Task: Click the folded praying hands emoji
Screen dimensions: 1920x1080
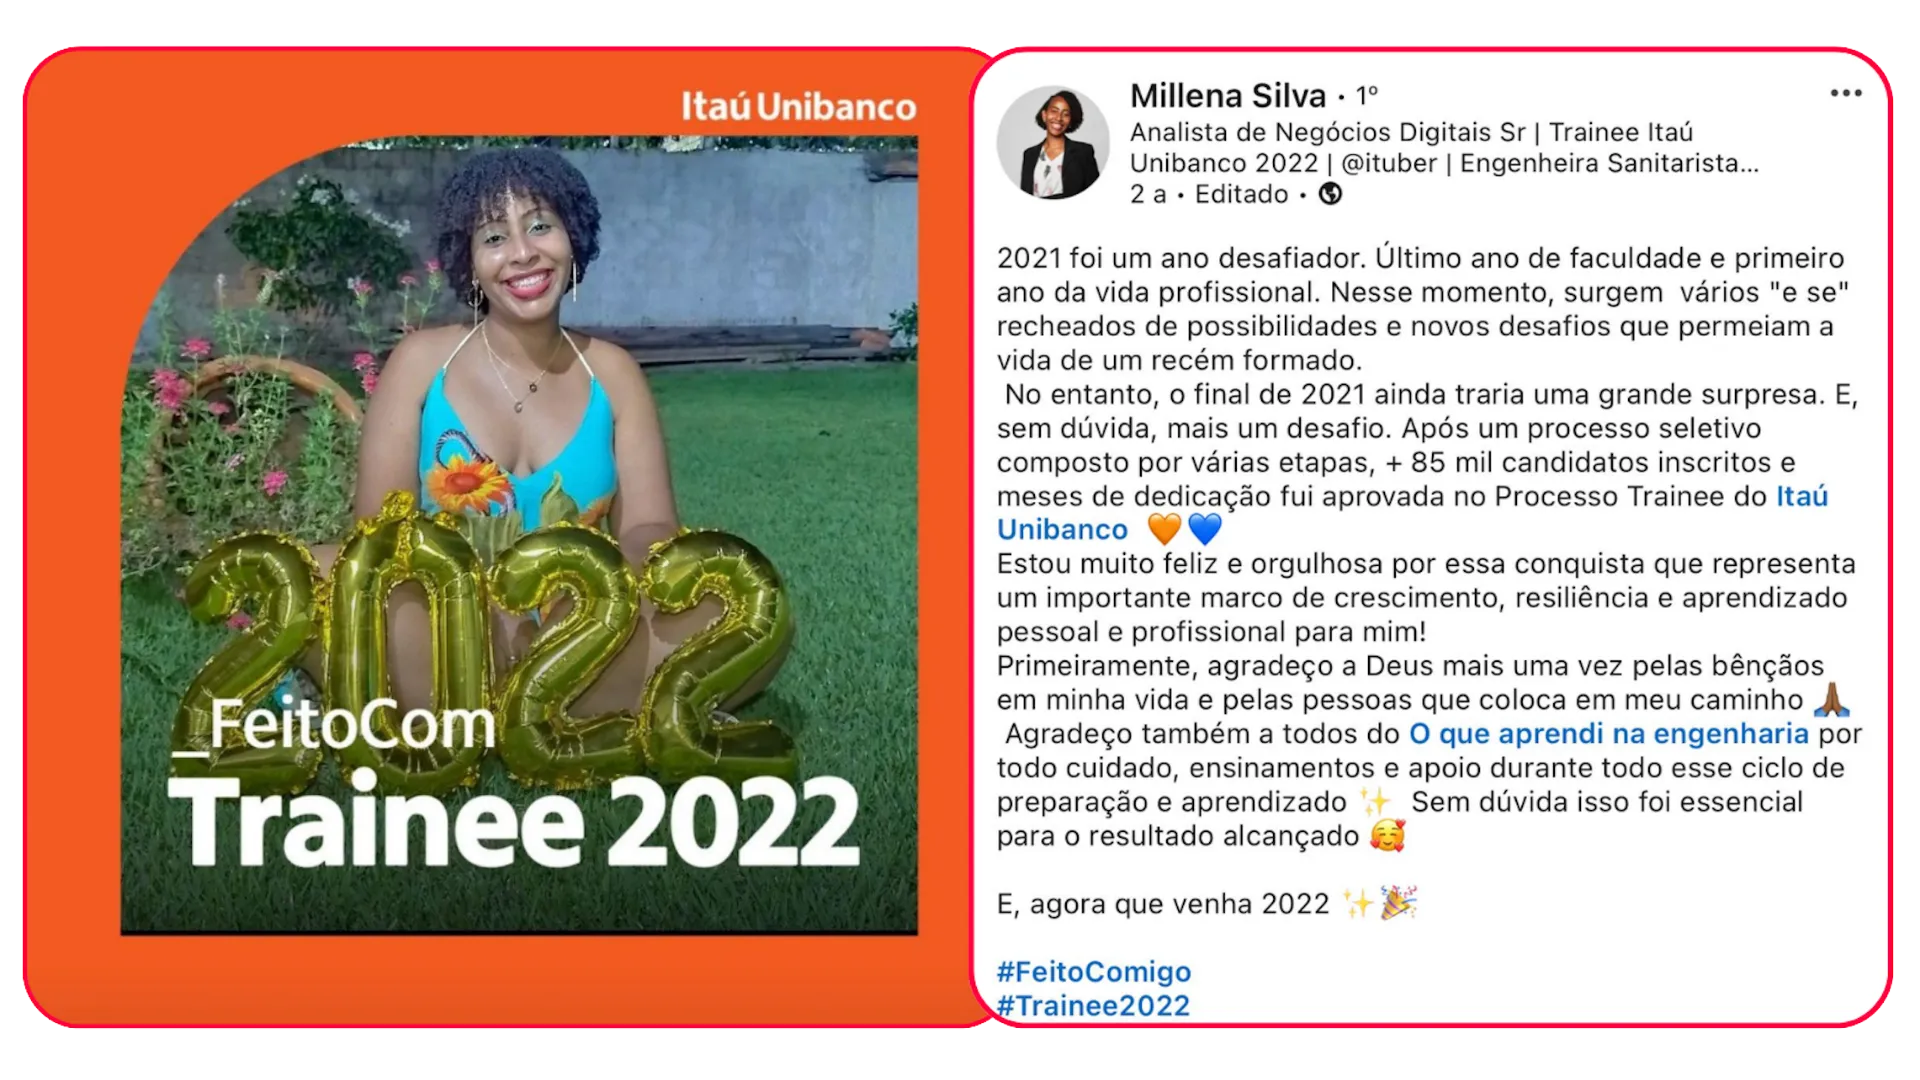Action: point(1832,700)
